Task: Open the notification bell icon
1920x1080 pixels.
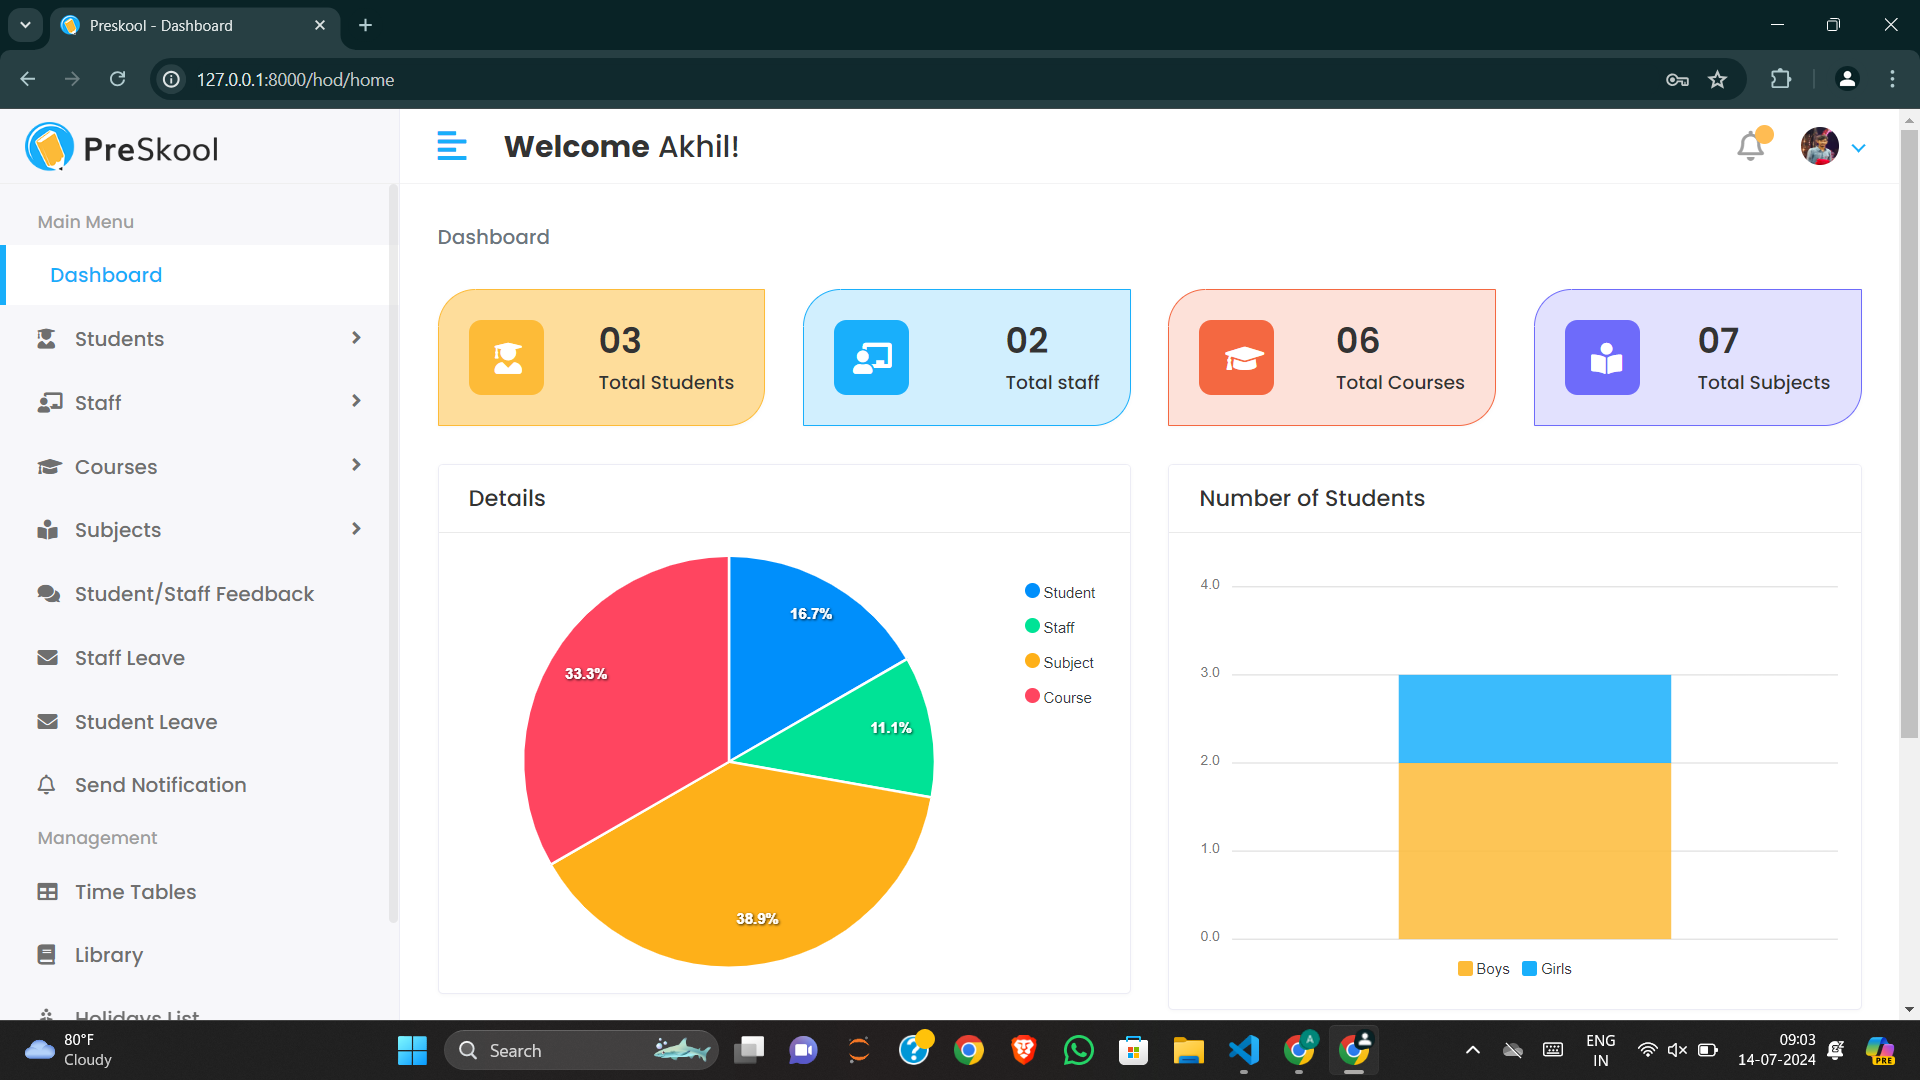Action: [1750, 147]
